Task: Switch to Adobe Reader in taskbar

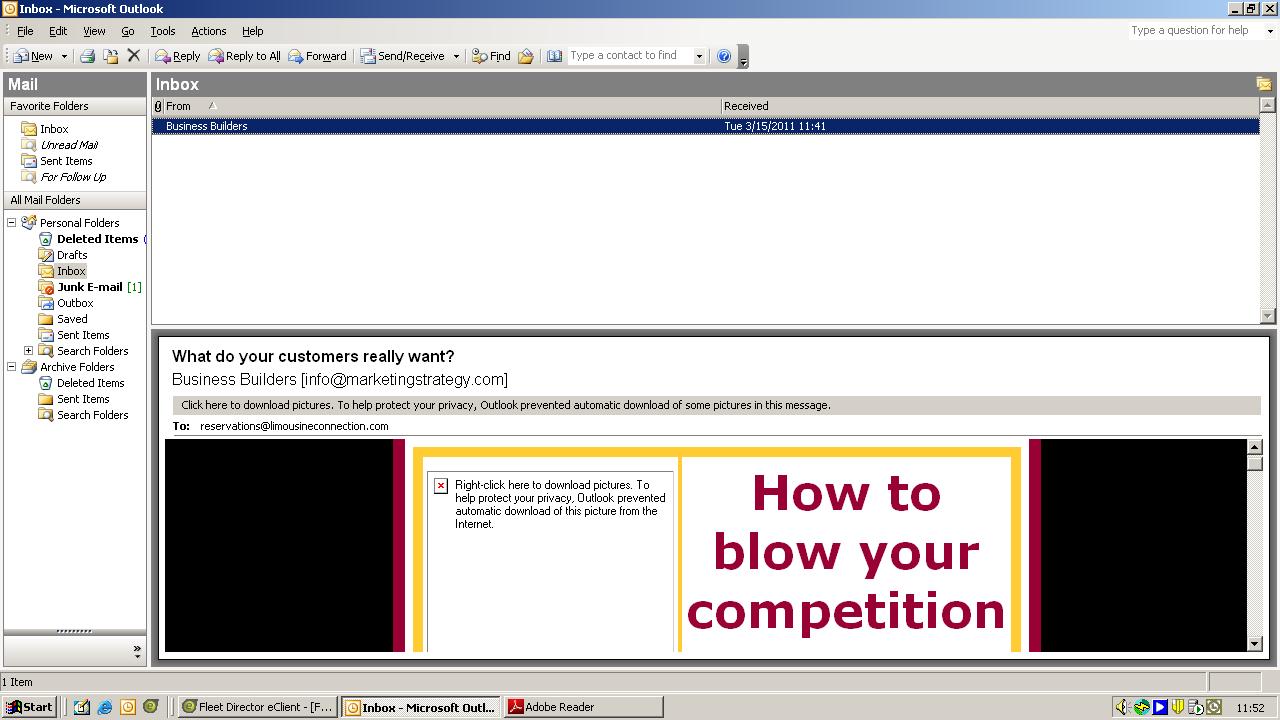Action: tap(583, 707)
